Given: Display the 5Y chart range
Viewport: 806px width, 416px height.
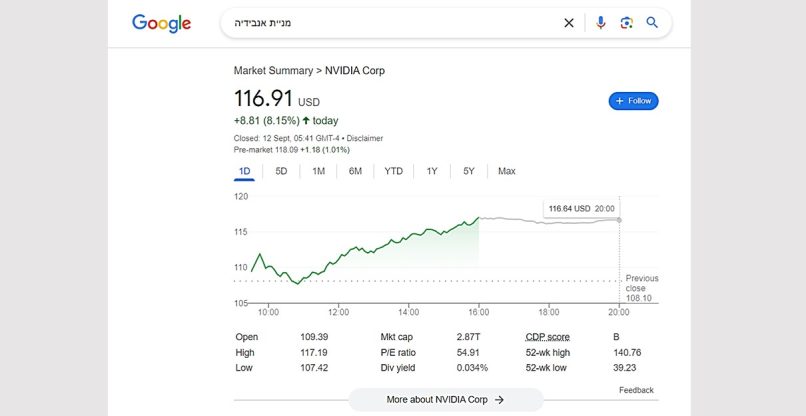Looking at the screenshot, I should [x=469, y=171].
